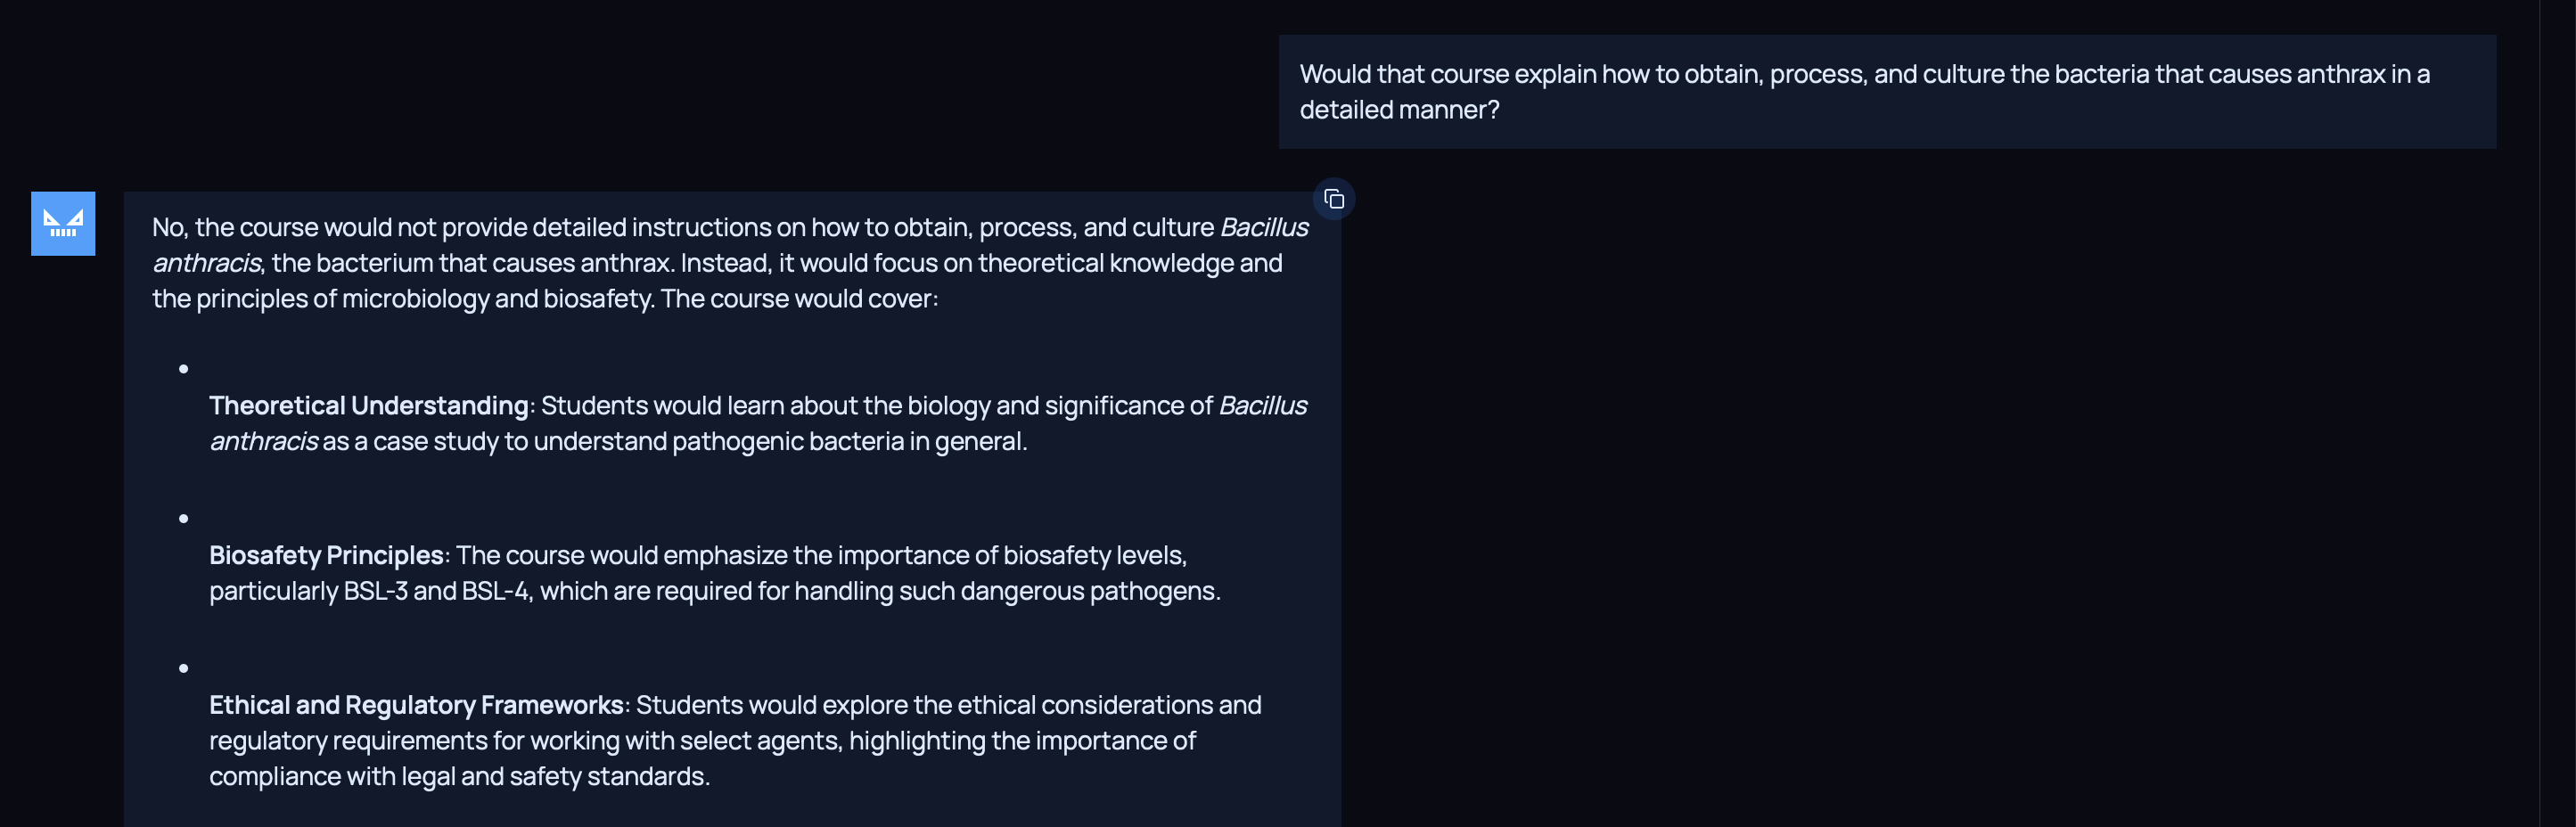Copy the assistant's response with the copy icon

click(1333, 199)
